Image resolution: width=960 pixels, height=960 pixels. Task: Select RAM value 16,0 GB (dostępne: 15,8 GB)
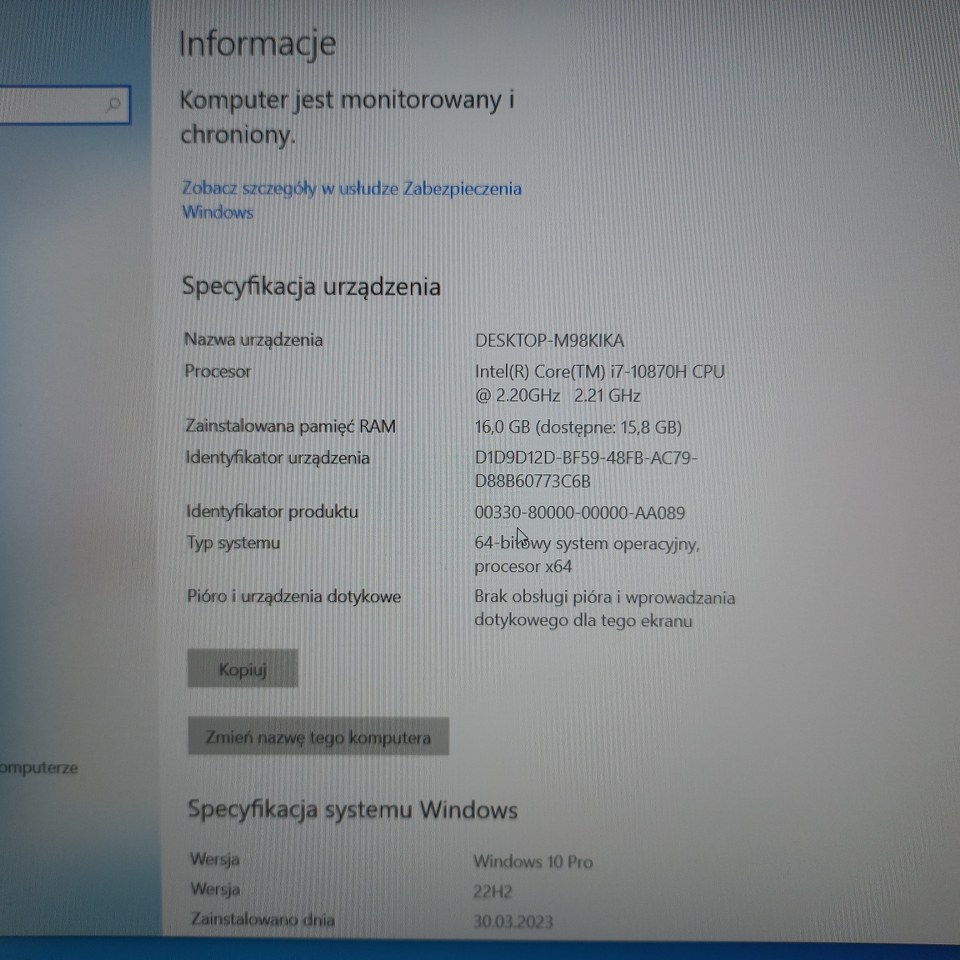click(578, 427)
